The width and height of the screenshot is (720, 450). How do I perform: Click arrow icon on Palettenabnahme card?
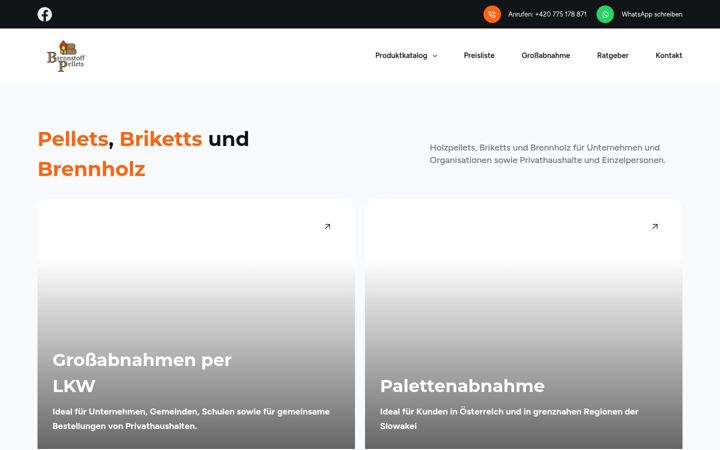click(655, 226)
